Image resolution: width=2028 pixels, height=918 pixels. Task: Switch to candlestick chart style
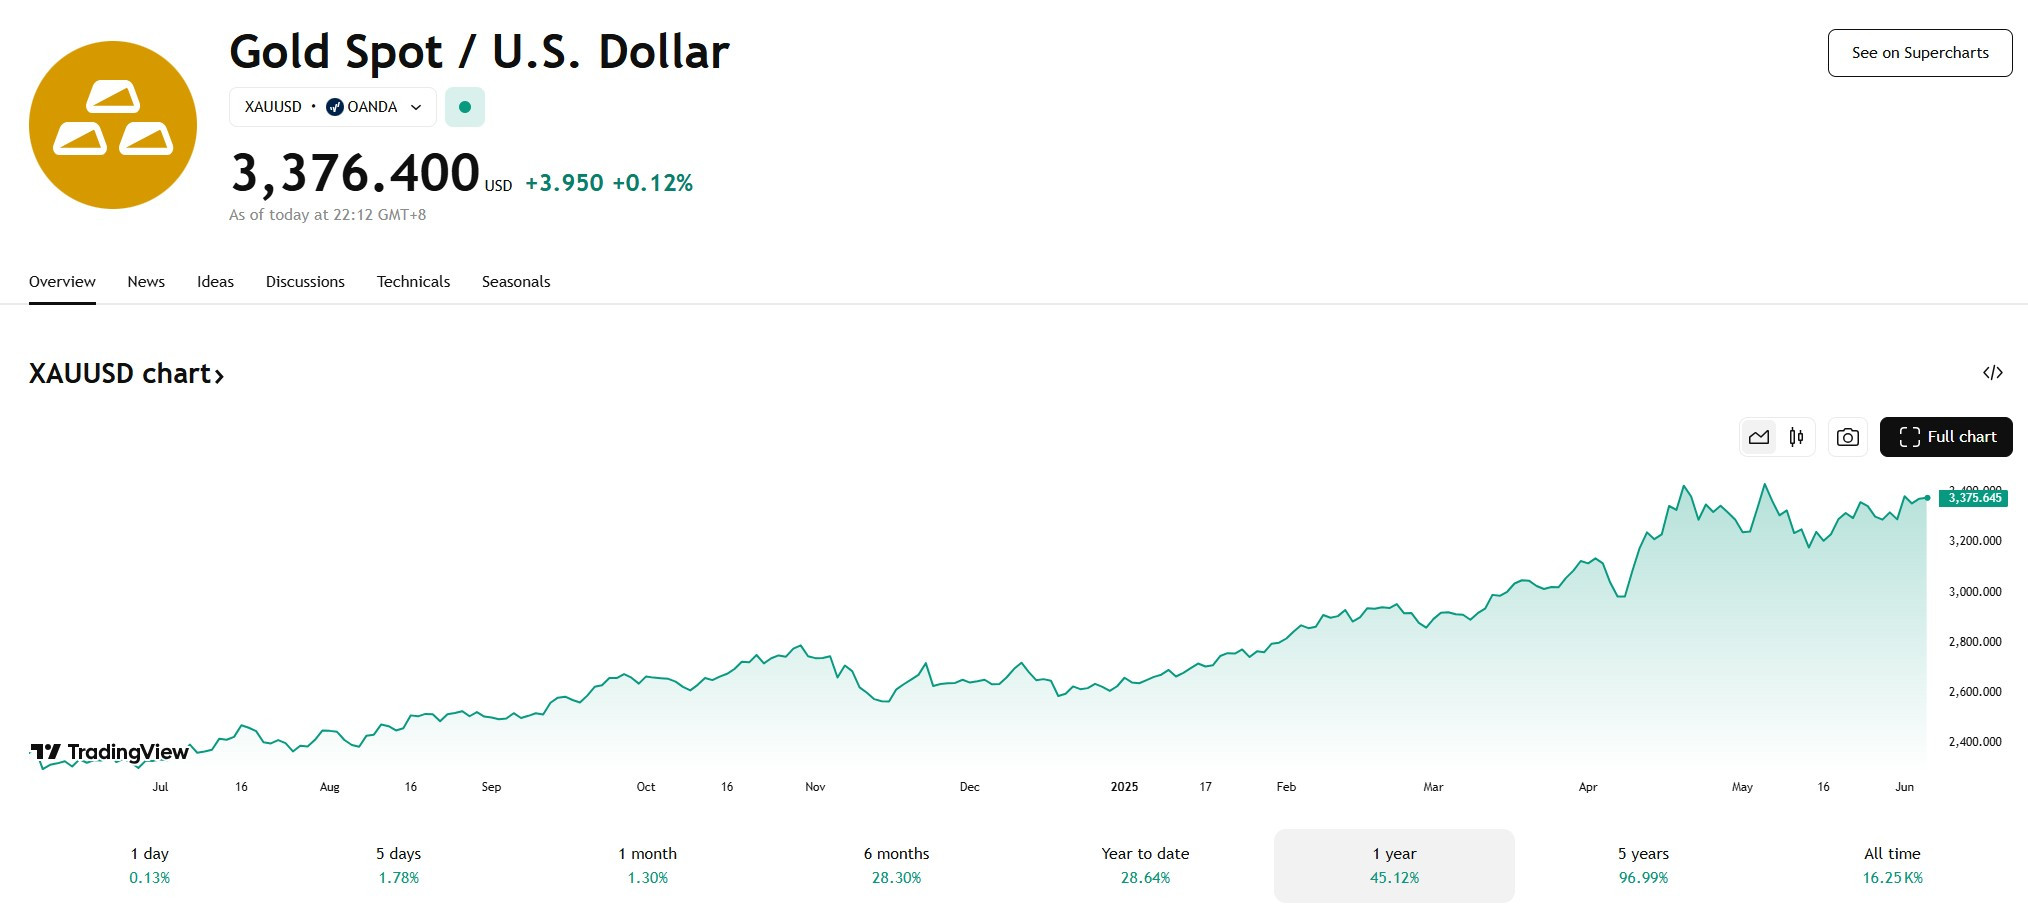click(1797, 437)
